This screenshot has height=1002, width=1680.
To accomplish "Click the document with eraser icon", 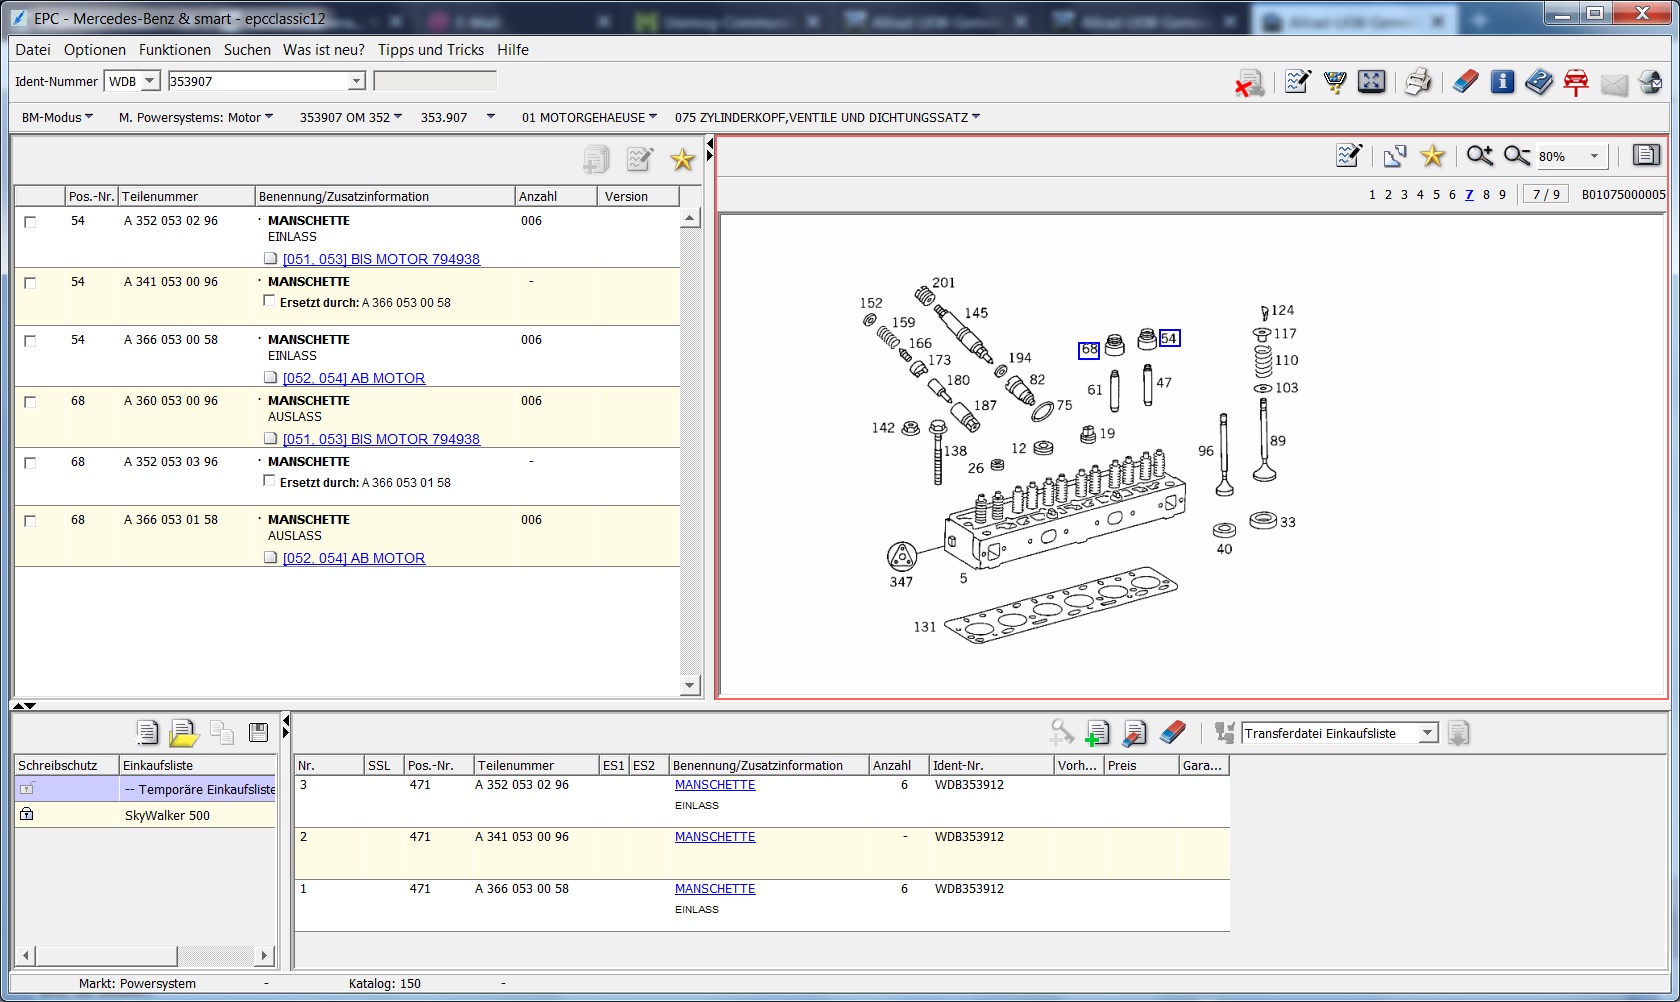I will [x=1134, y=733].
